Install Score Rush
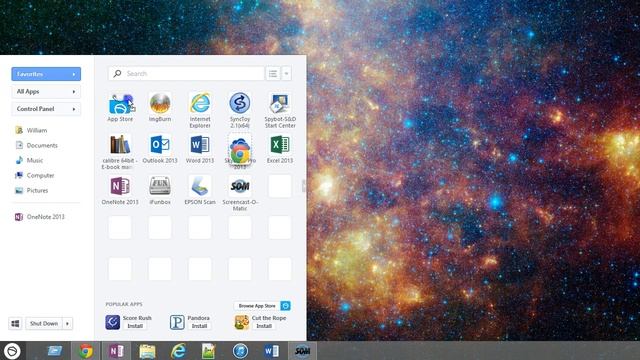Viewport: 640px width, 360px height. [135, 326]
